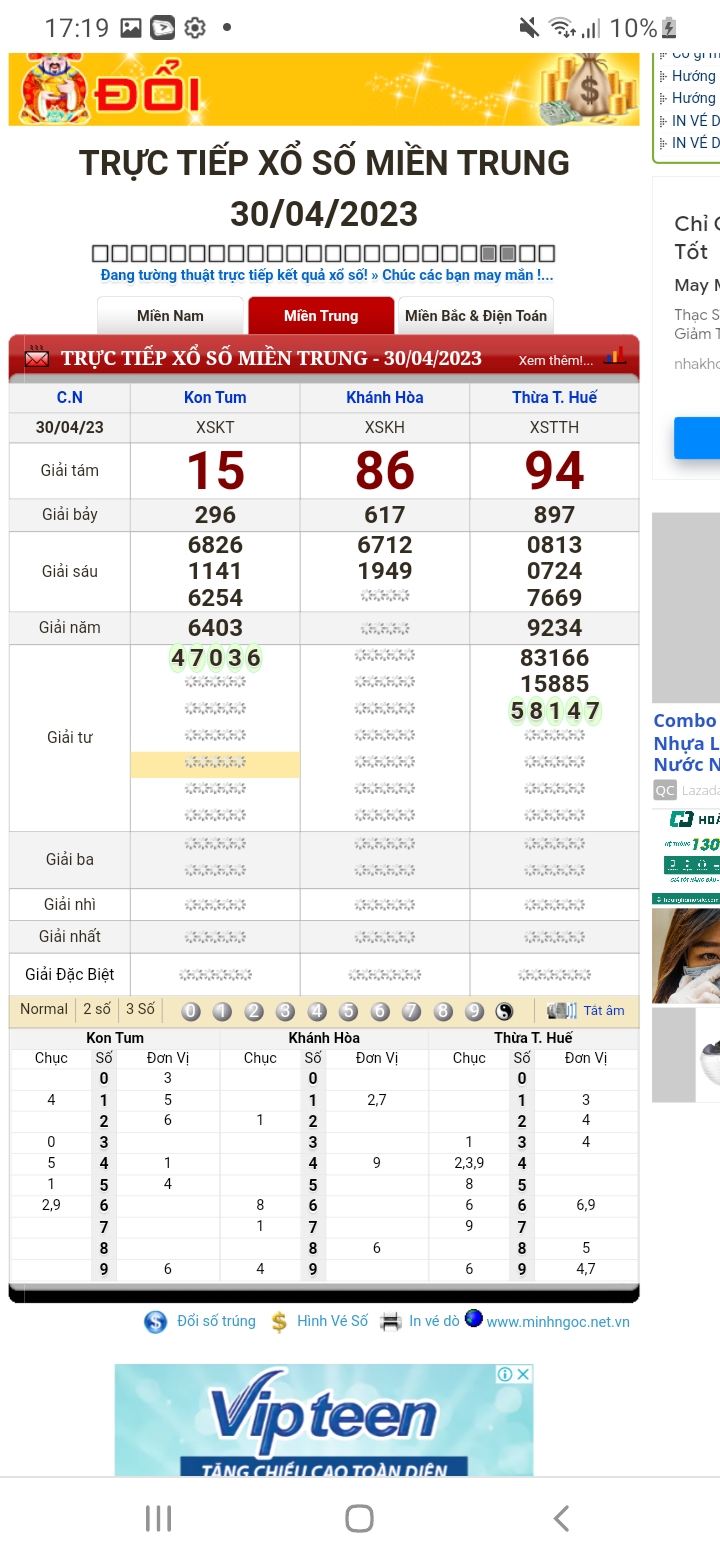
Task: Switch to the Miền Nam tab
Action: click(170, 316)
